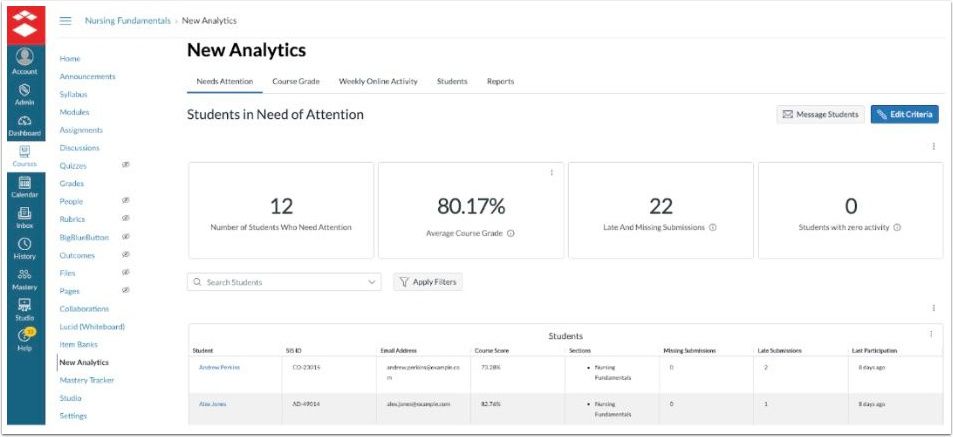Click the Message Students button
Viewport: 953px width, 437px height.
coord(820,115)
